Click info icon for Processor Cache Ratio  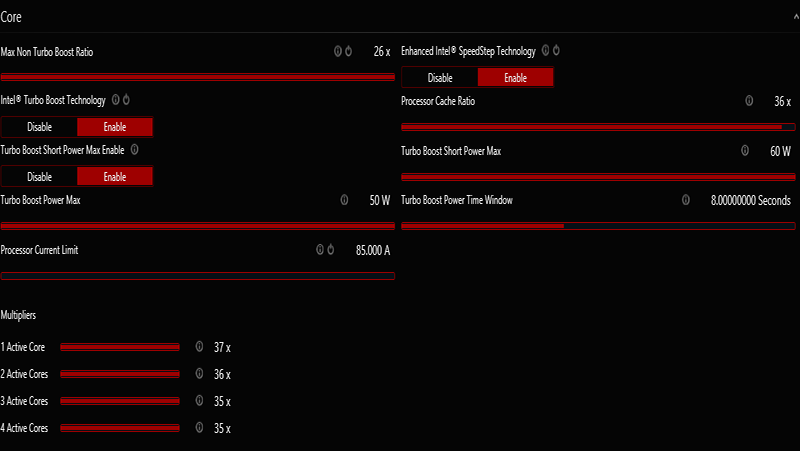749,101
